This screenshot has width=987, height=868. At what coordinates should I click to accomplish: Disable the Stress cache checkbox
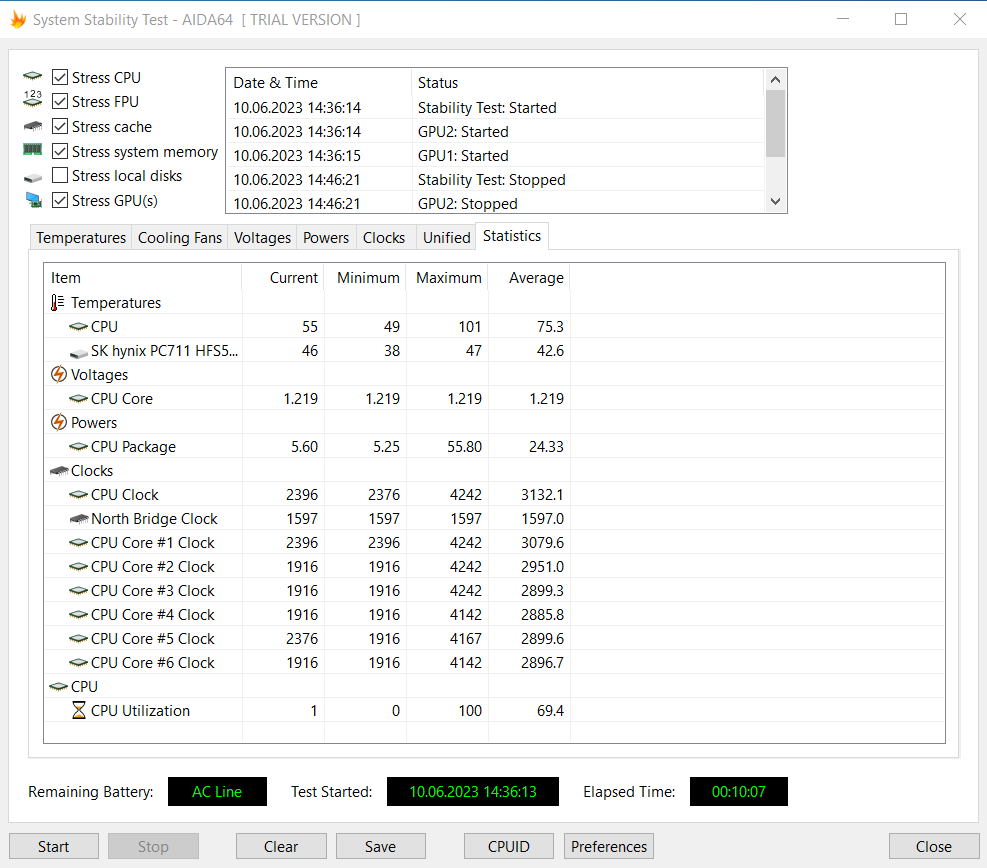[60, 126]
